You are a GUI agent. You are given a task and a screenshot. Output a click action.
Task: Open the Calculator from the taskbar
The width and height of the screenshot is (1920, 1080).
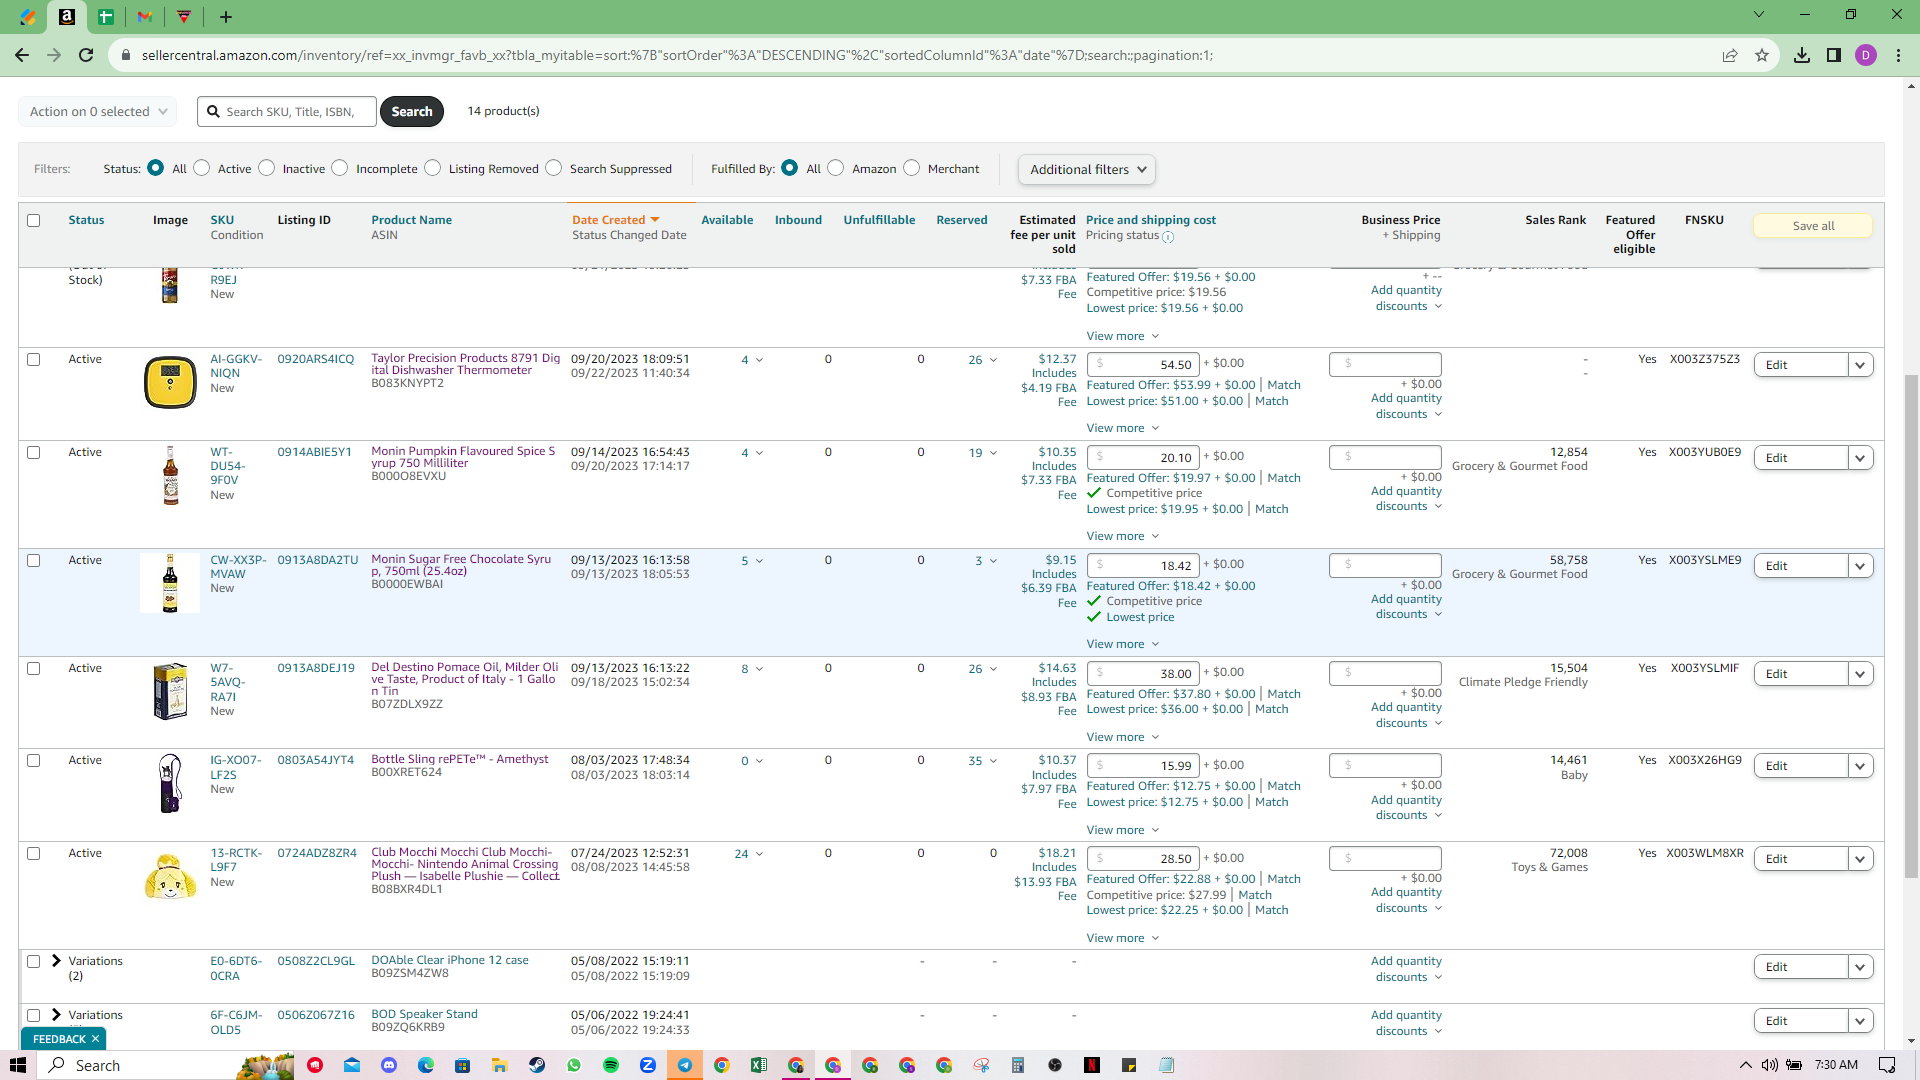pos(1018,1065)
